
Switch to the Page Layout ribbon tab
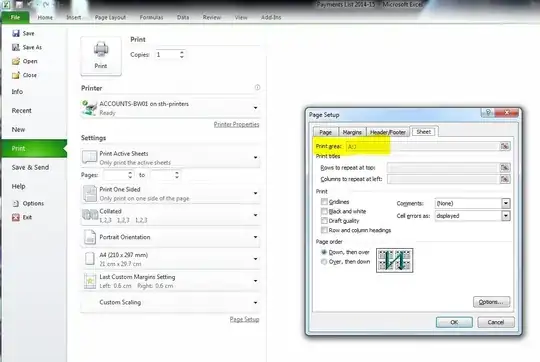[110, 17]
